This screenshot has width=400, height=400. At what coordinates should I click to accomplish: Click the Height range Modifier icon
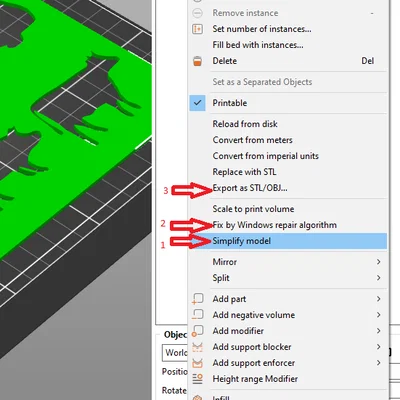[197, 379]
